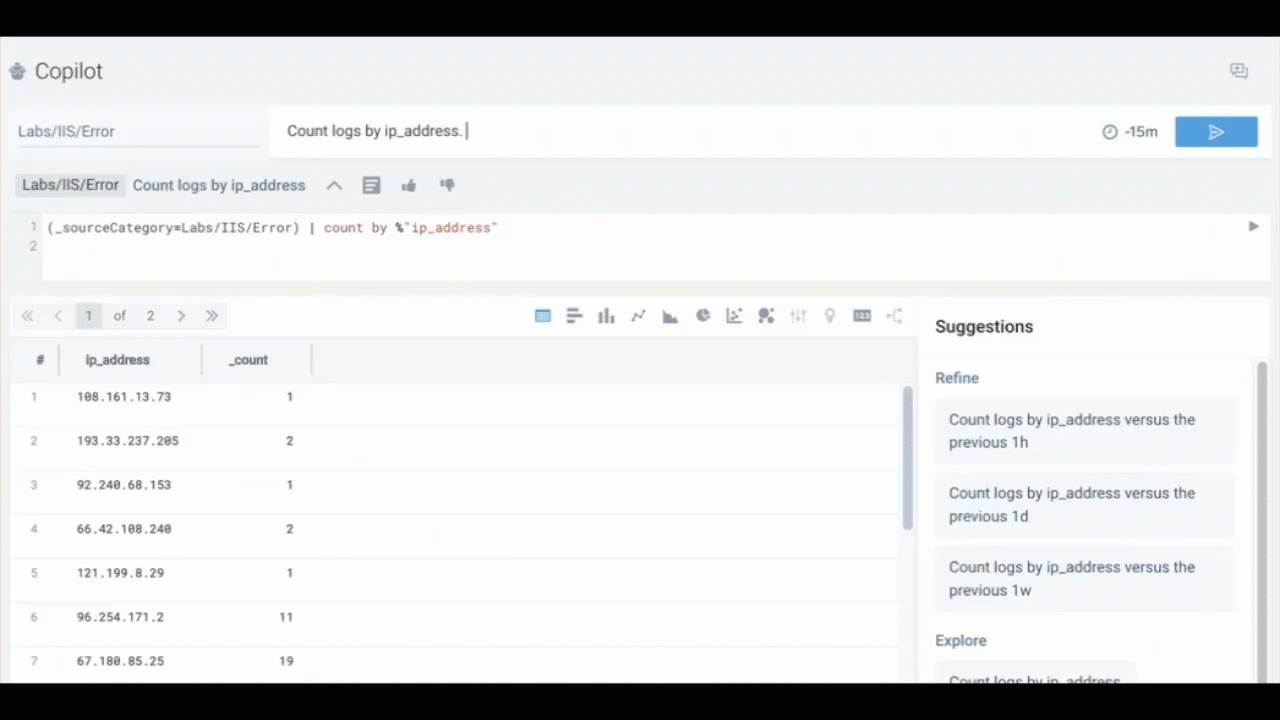Open the Labs/IIS/Error source category selector
Screen dimensions: 1280x720
point(137,131)
